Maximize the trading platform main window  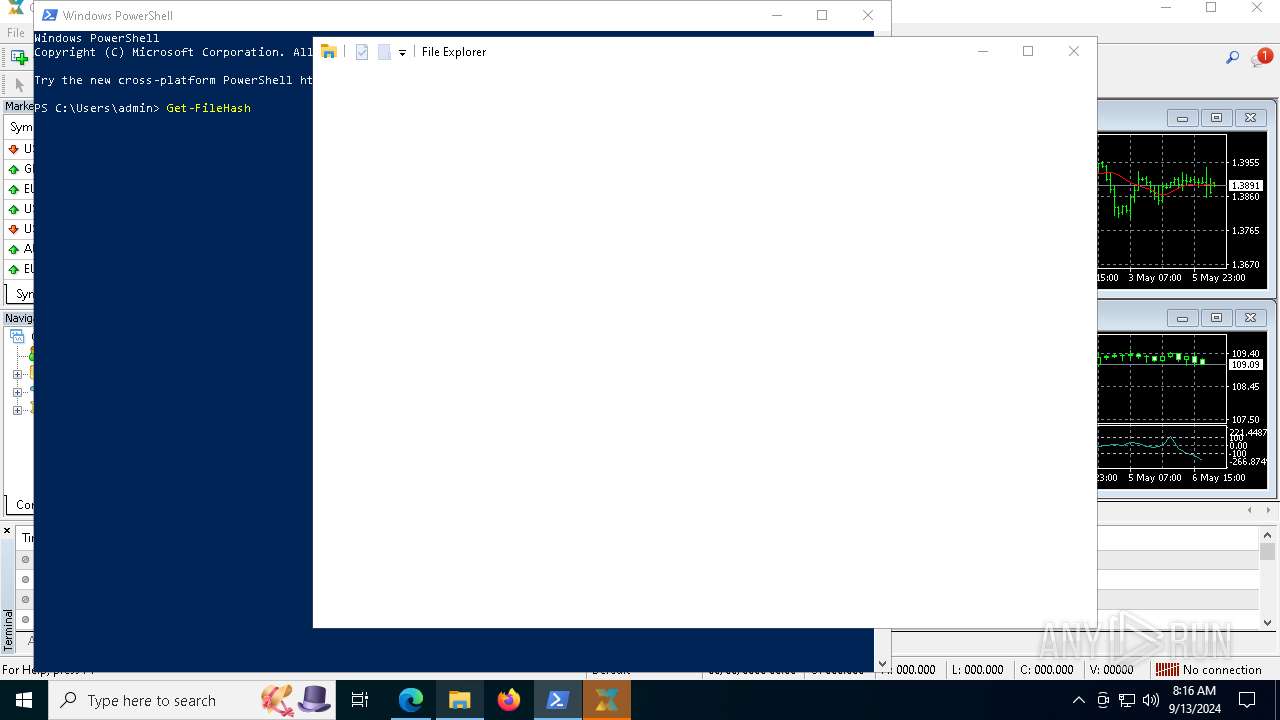point(1211,8)
